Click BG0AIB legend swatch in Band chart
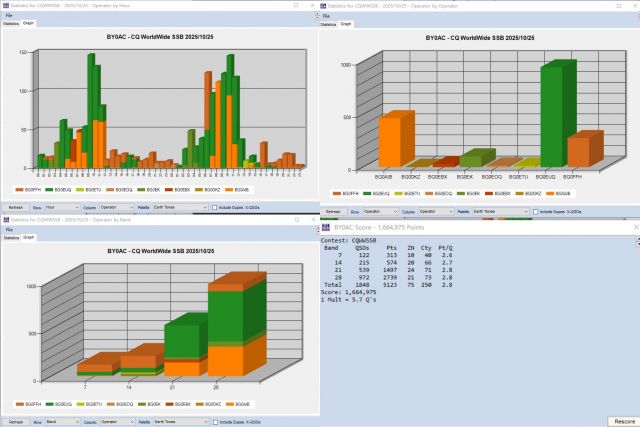The image size is (640, 427). (x=228, y=404)
